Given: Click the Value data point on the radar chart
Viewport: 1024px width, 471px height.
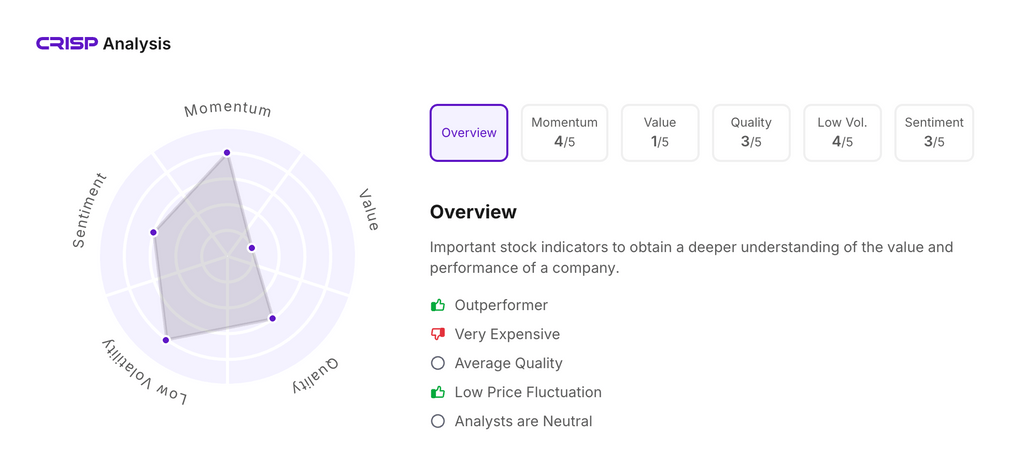Looking at the screenshot, I should (x=252, y=248).
